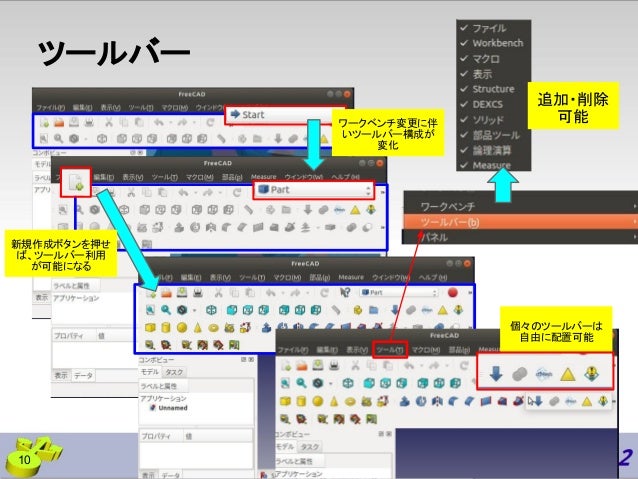Open Start workbench dropdown
Image resolution: width=638 pixels, height=479 pixels.
click(x=285, y=115)
